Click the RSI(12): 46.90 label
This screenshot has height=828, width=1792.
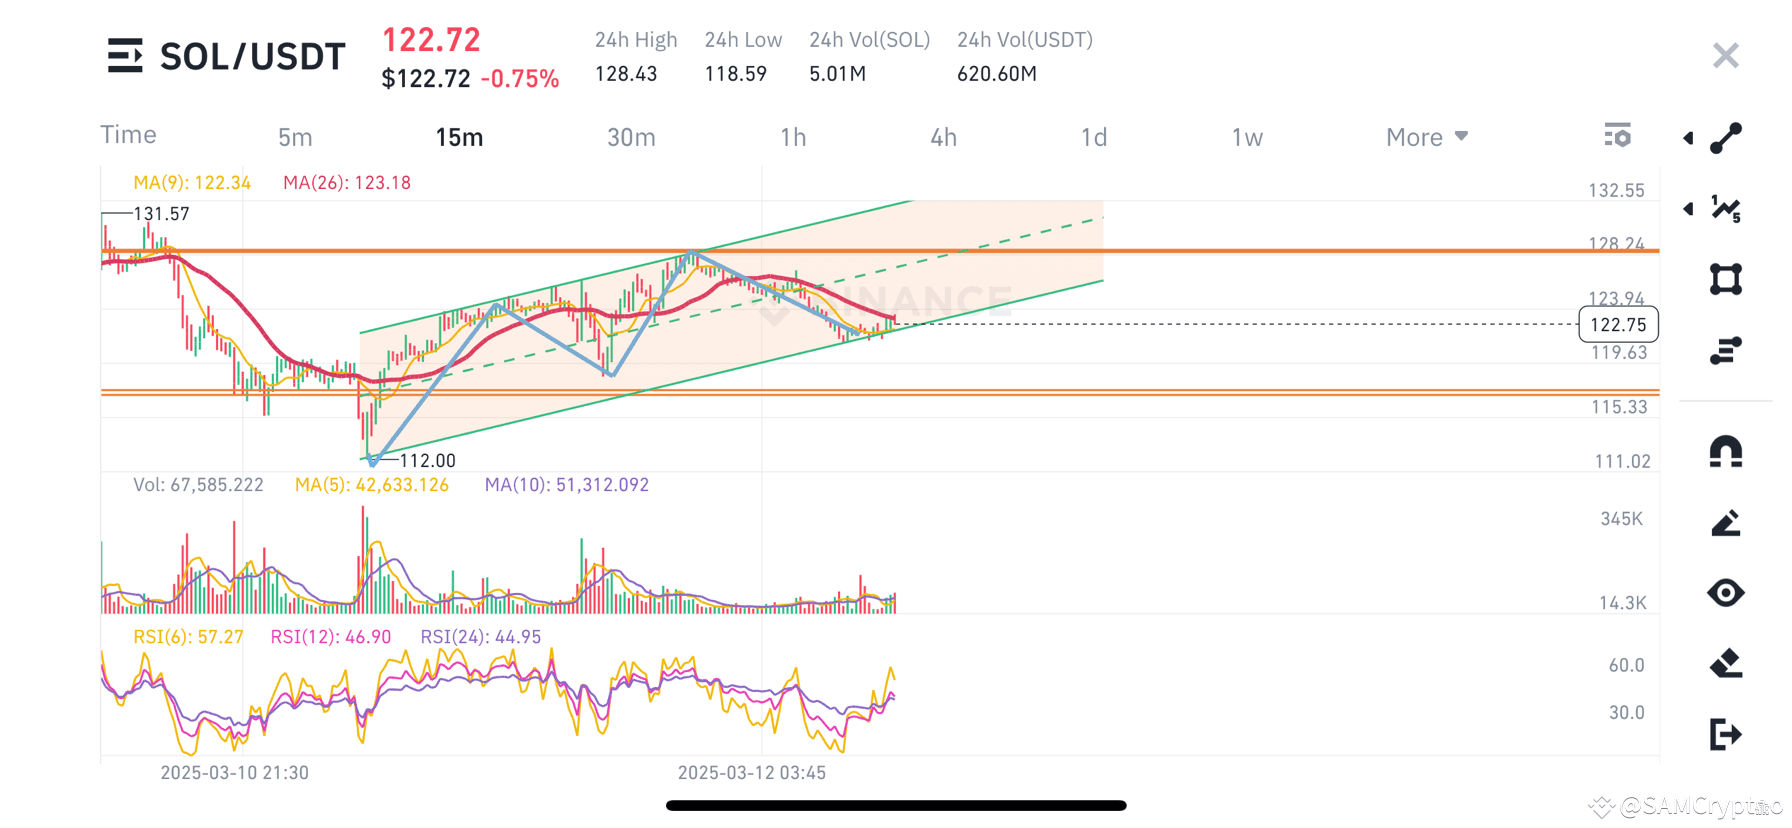pos(331,637)
